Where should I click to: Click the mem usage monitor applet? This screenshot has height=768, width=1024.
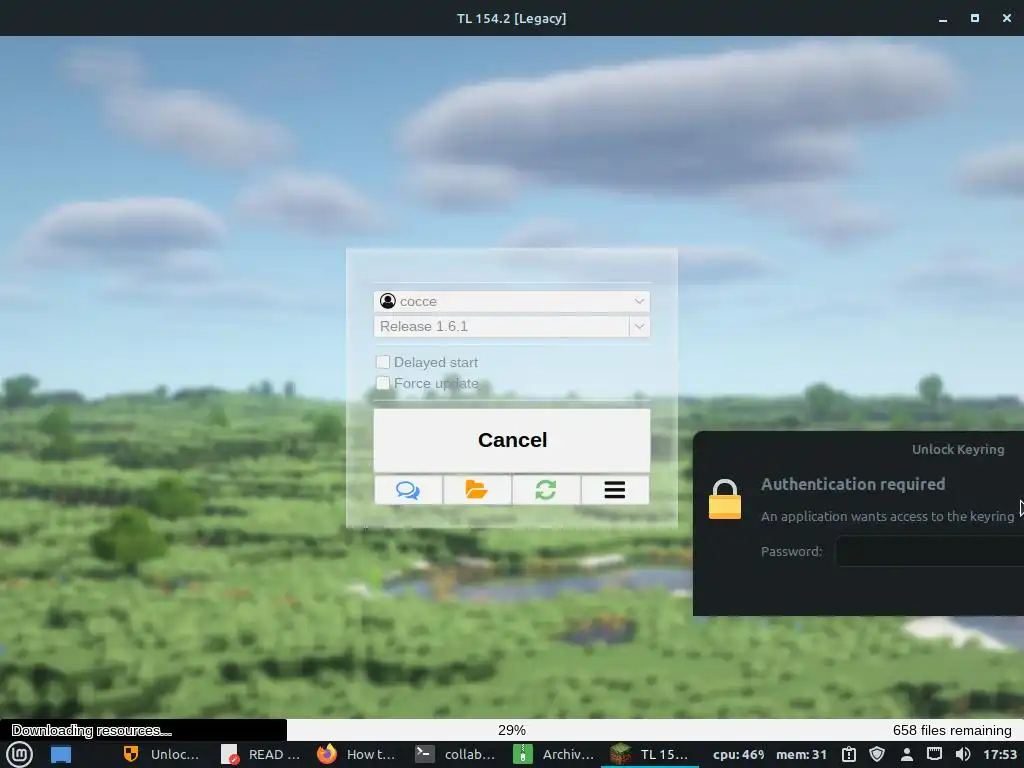801,754
